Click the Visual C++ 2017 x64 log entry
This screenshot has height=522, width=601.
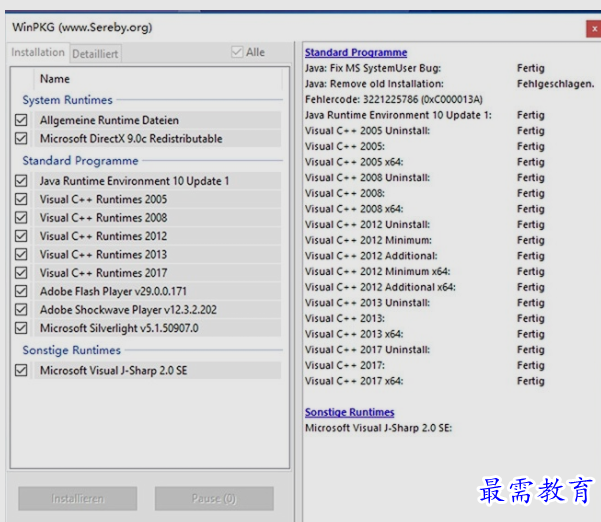(x=354, y=381)
